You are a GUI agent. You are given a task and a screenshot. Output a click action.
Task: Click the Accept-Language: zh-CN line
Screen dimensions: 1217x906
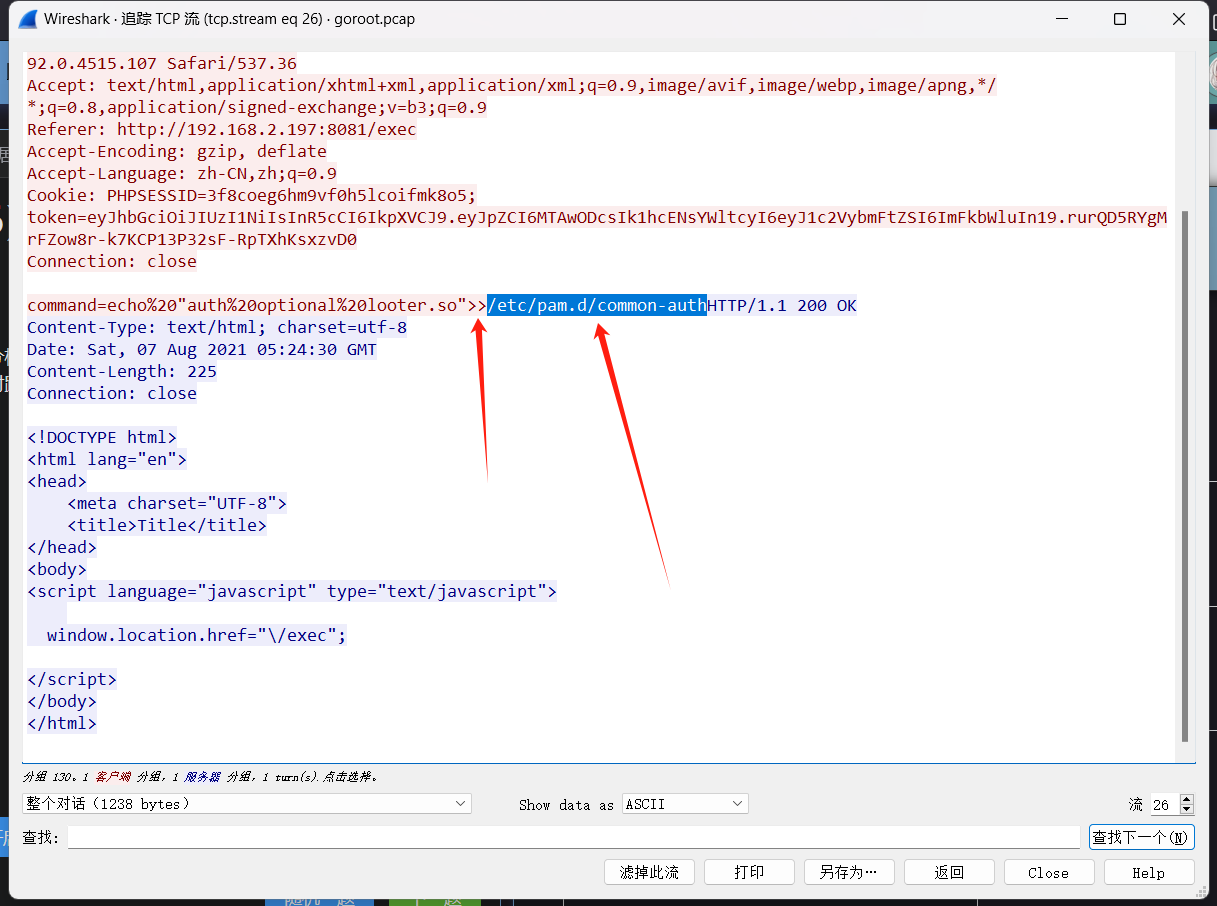click(182, 173)
